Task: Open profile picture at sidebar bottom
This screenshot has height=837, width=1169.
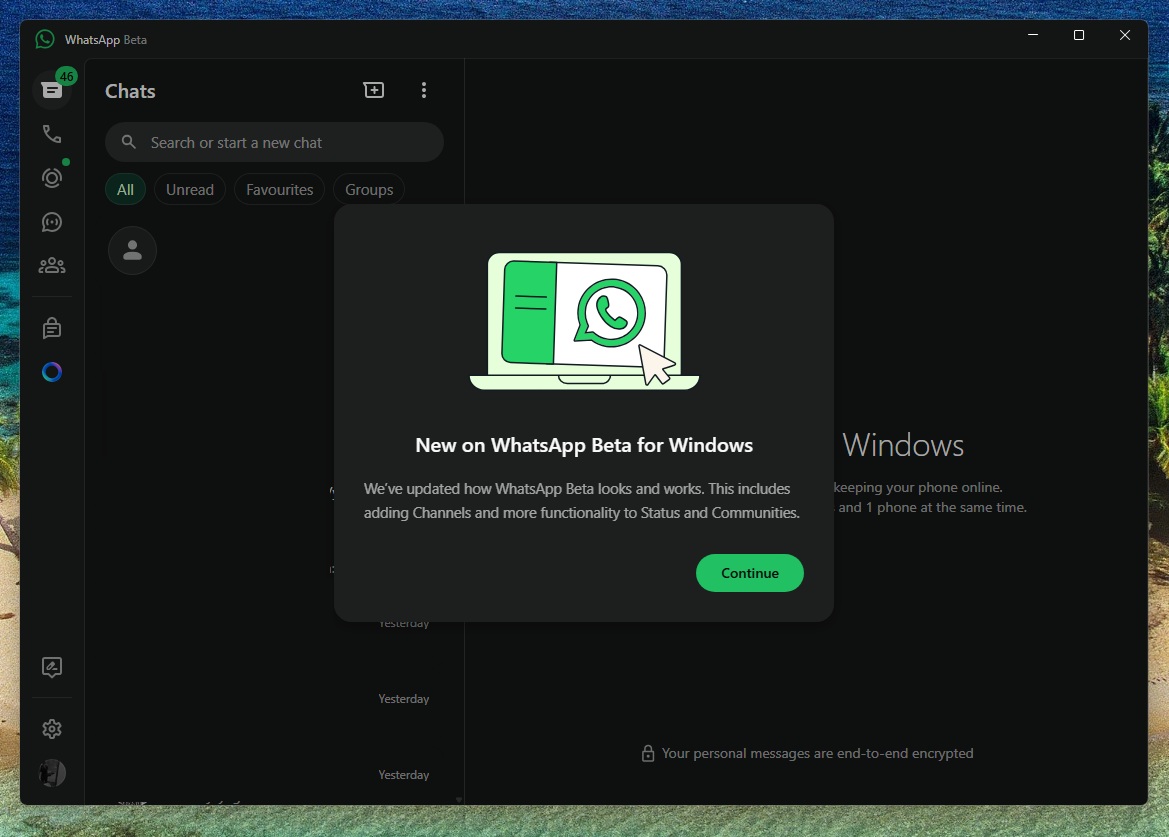Action: click(x=52, y=773)
